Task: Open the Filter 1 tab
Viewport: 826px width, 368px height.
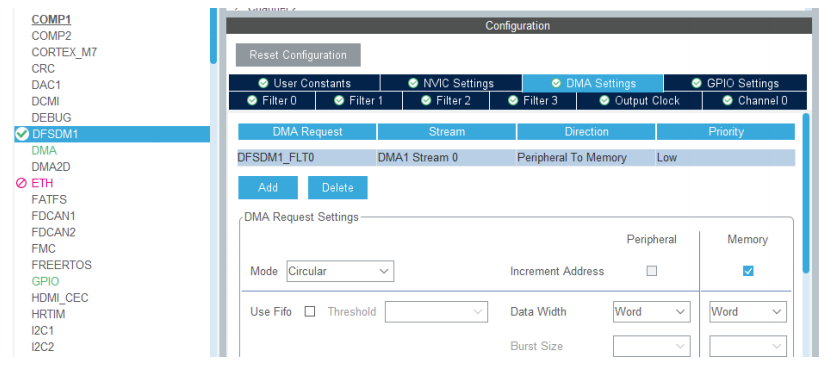Action: 359,101
